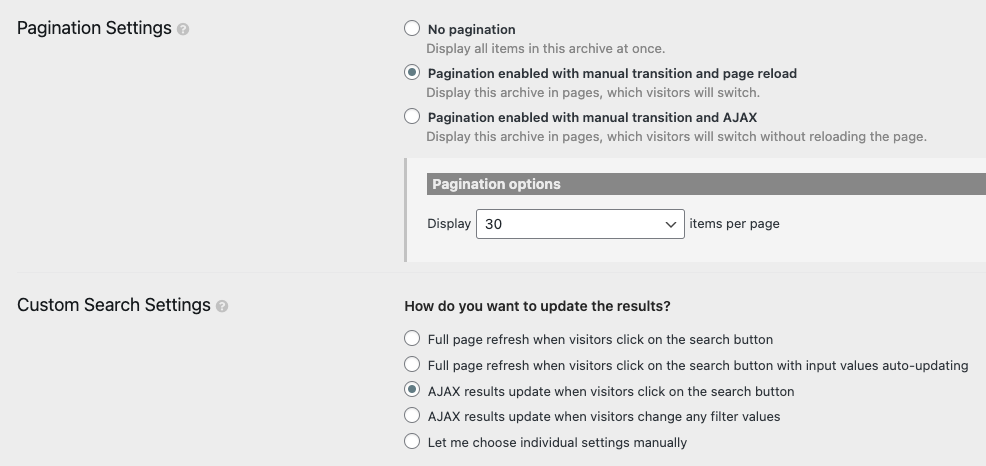Choose full page refresh with input values auto-updating
Image resolution: width=986 pixels, height=466 pixels.
coord(412,364)
